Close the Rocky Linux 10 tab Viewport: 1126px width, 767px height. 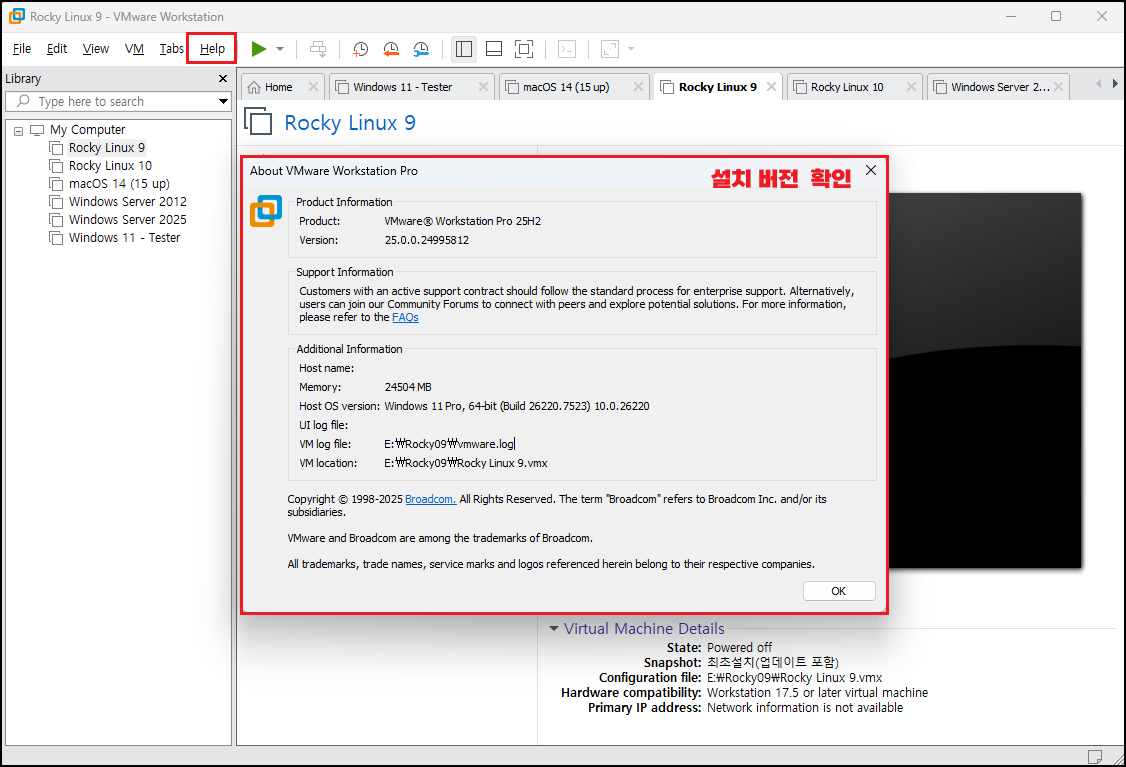coord(911,86)
